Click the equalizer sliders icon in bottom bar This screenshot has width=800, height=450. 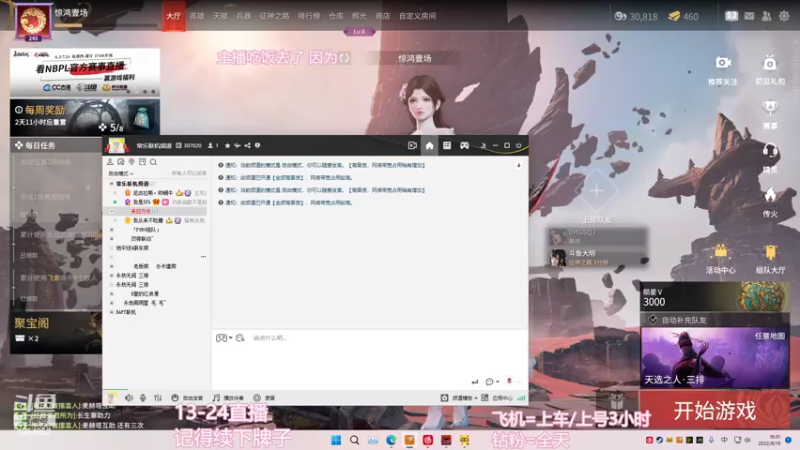coord(158,397)
